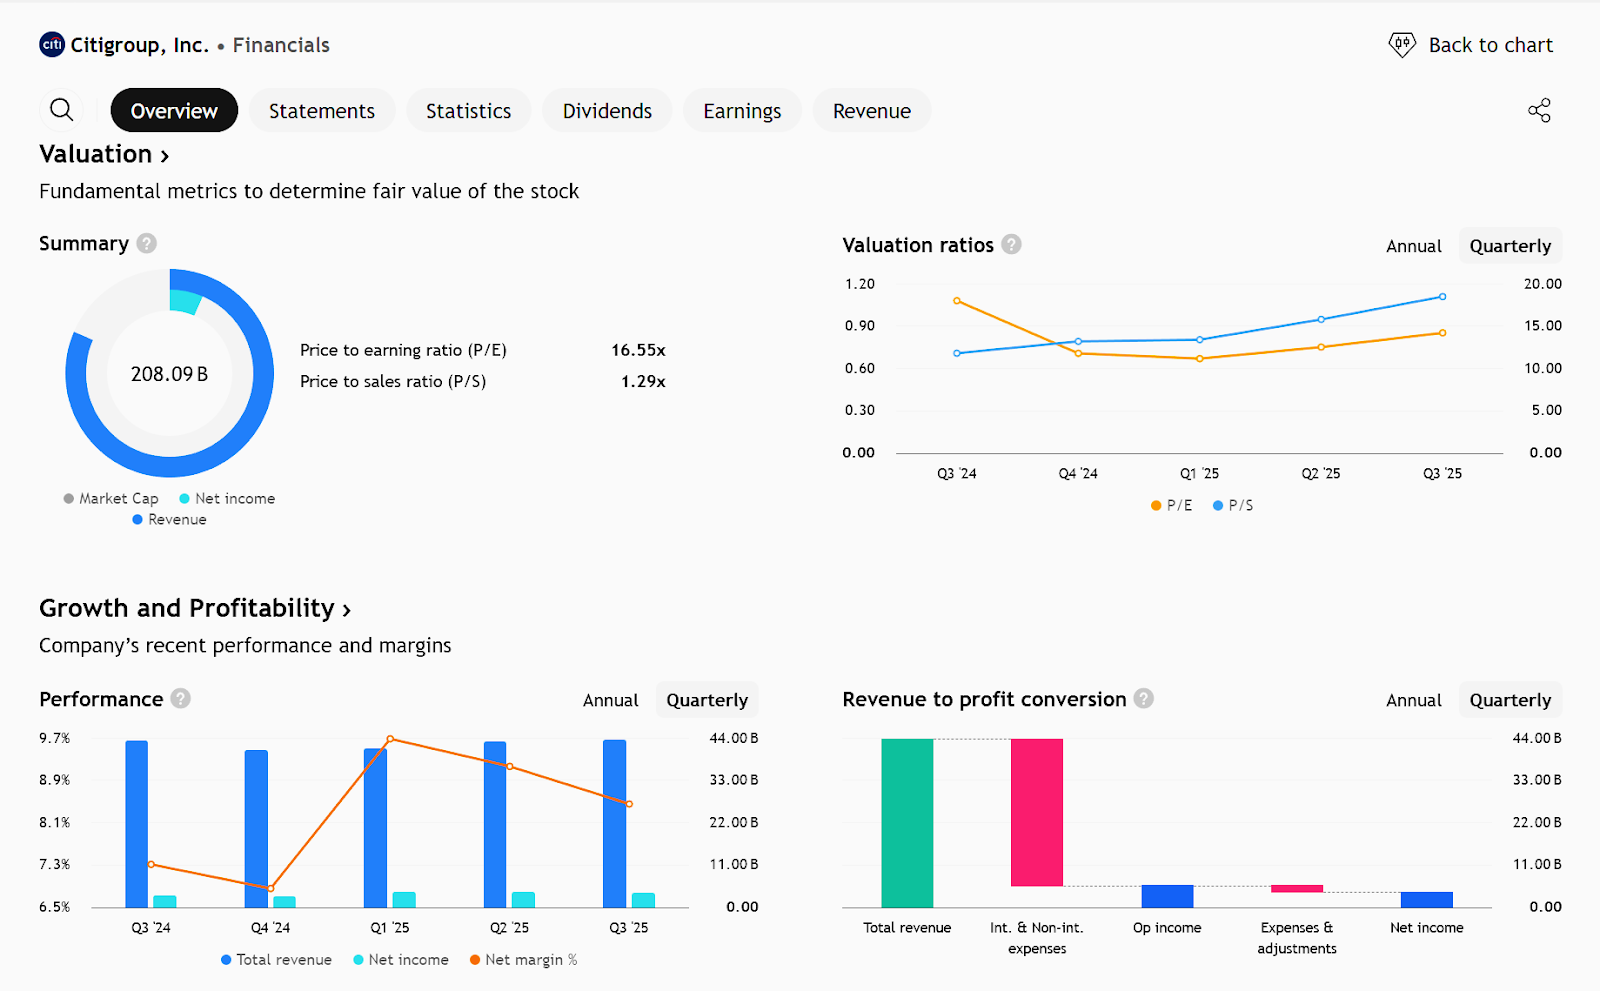Click the search magnifier icon
The height and width of the screenshot is (991, 1600).
coord(62,110)
